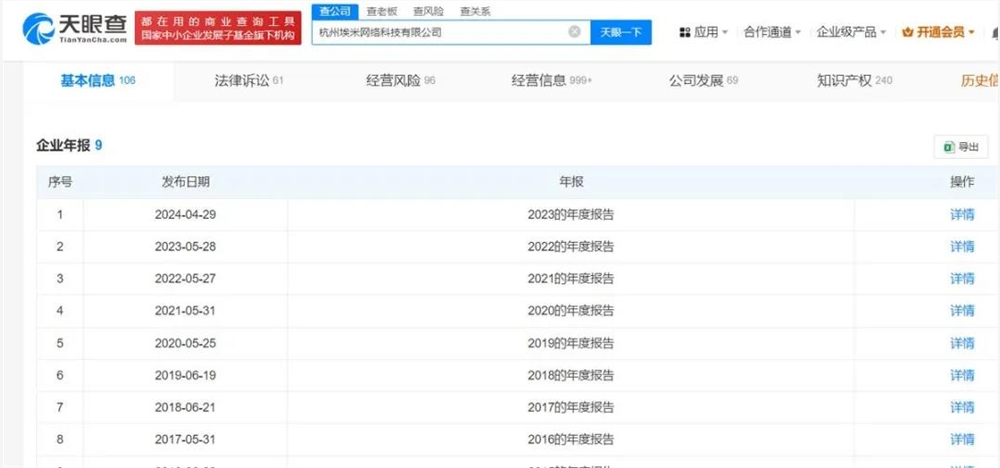This screenshot has width=1000, height=468.
Task: Switch to 公司发展 tab
Action: [x=703, y=80]
